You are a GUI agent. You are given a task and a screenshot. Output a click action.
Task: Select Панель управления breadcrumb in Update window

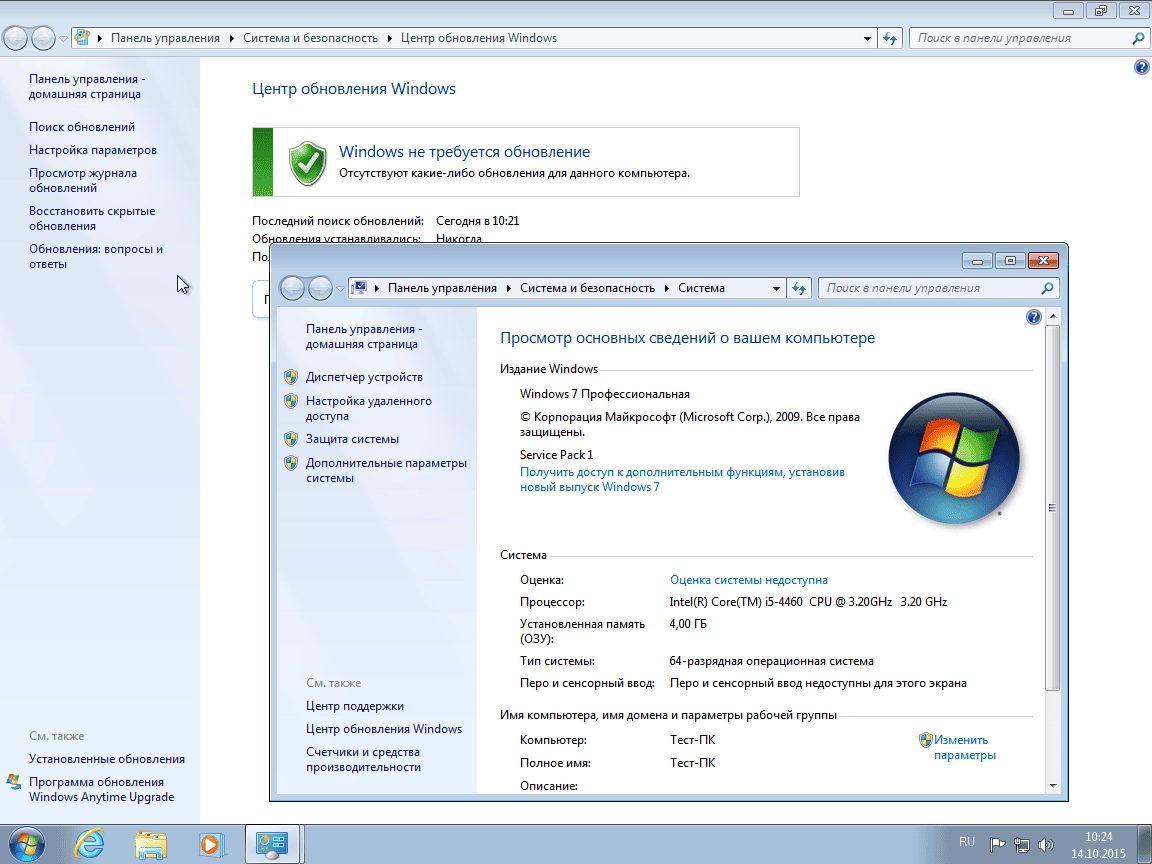165,38
